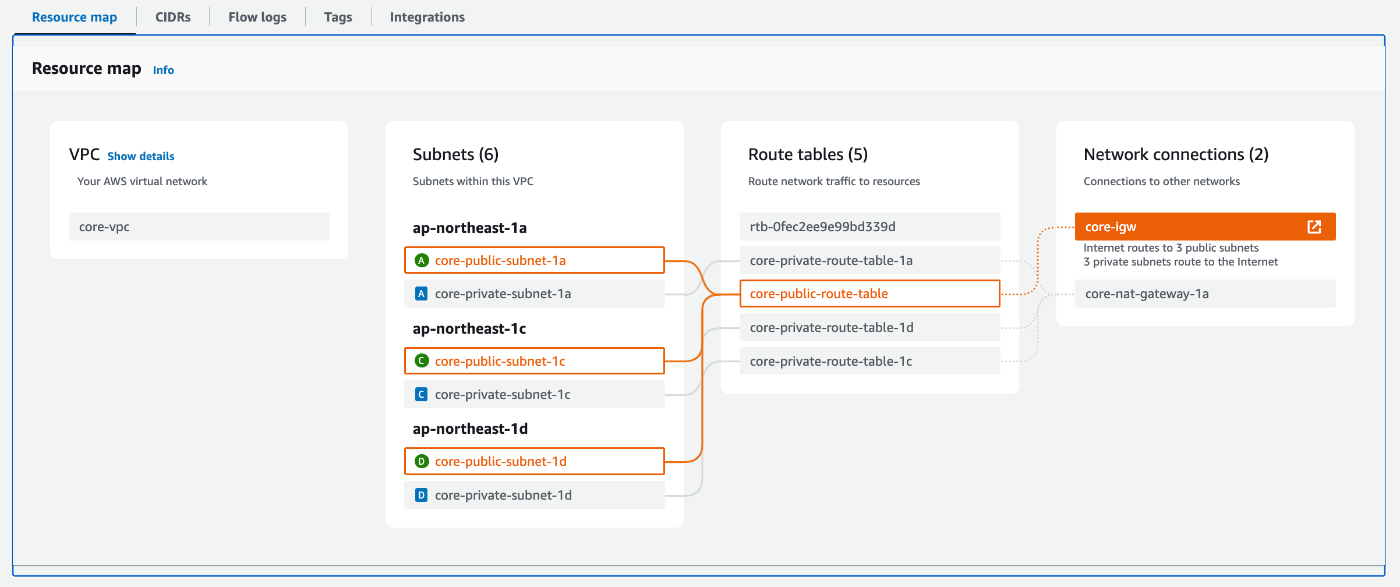The image size is (1400, 587).
Task: Click the Subnets (6) heading
Action: [456, 155]
